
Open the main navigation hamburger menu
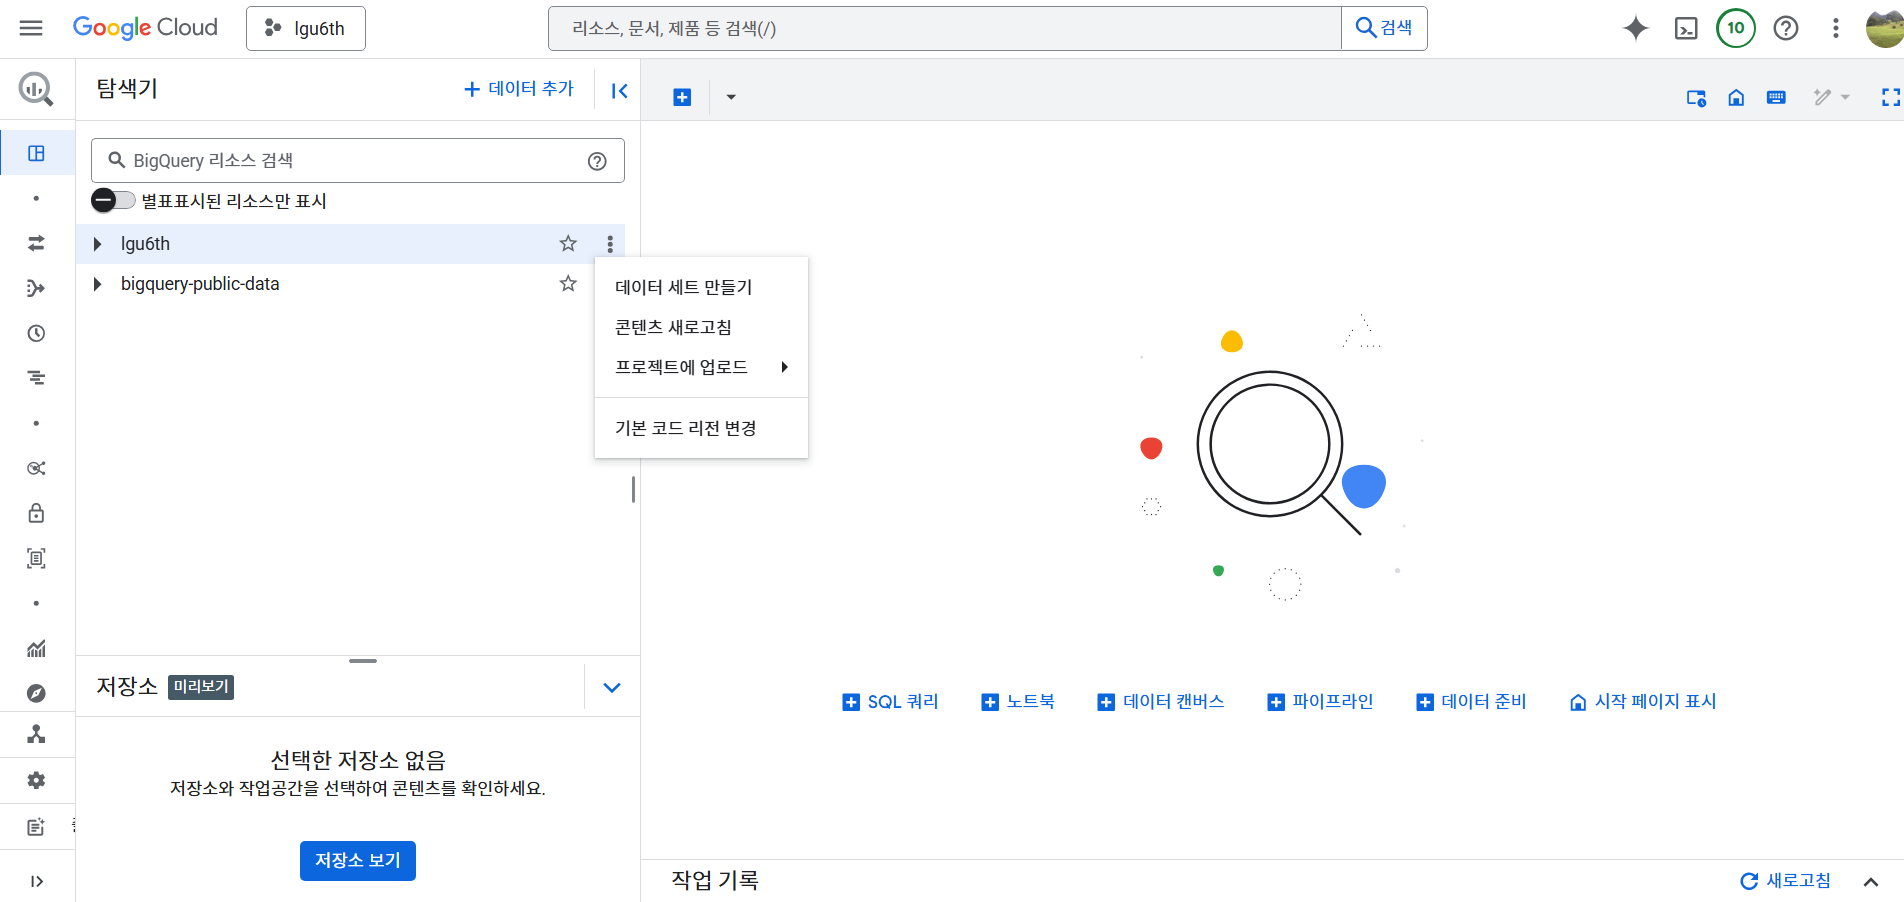pyautogui.click(x=31, y=28)
